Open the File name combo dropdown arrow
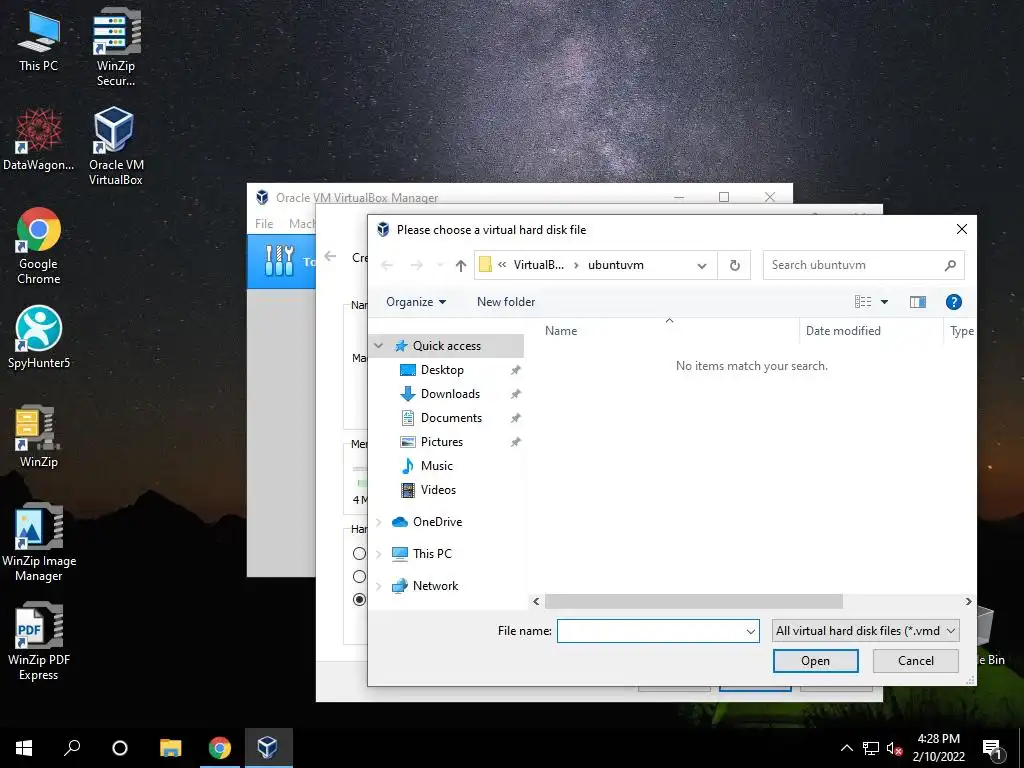The image size is (1024, 768). (x=750, y=631)
